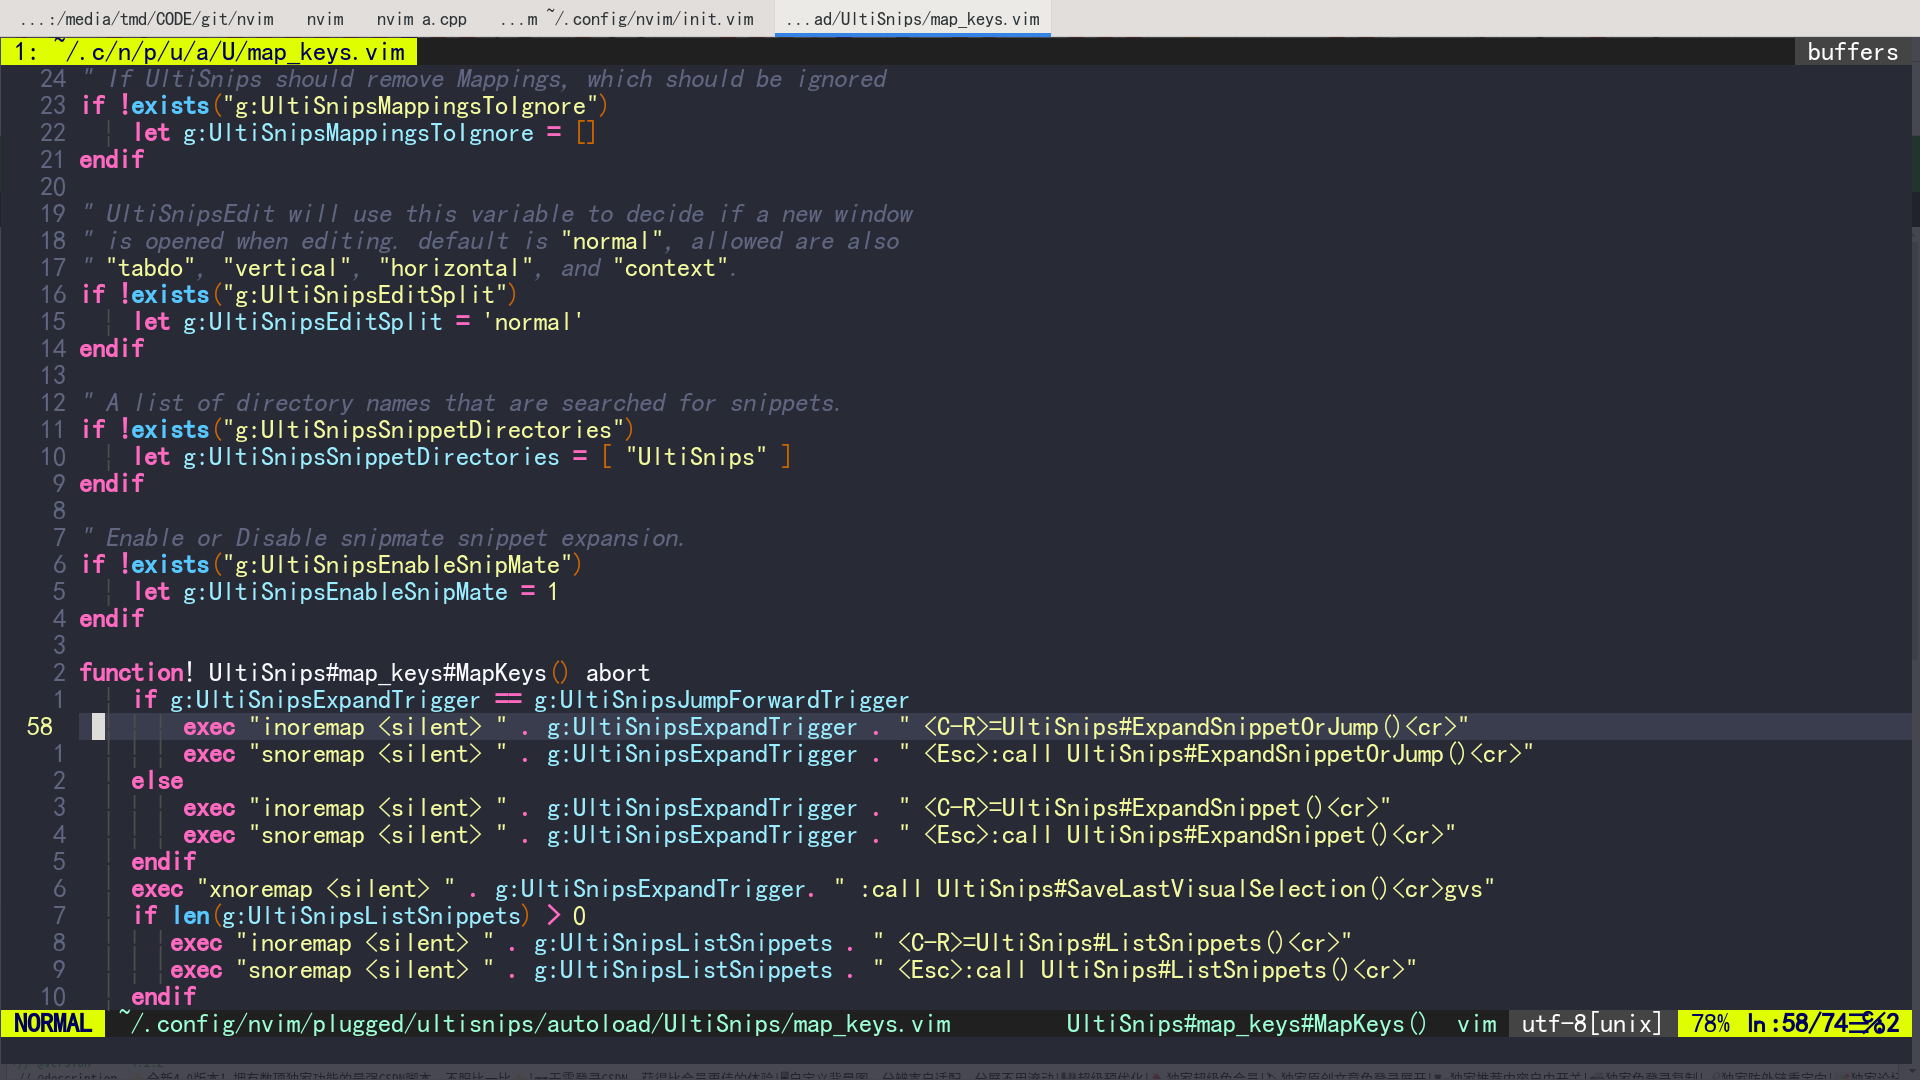This screenshot has height=1080, width=1920.
Task: Click the 'abort' keyword on the function line
Action: point(617,673)
